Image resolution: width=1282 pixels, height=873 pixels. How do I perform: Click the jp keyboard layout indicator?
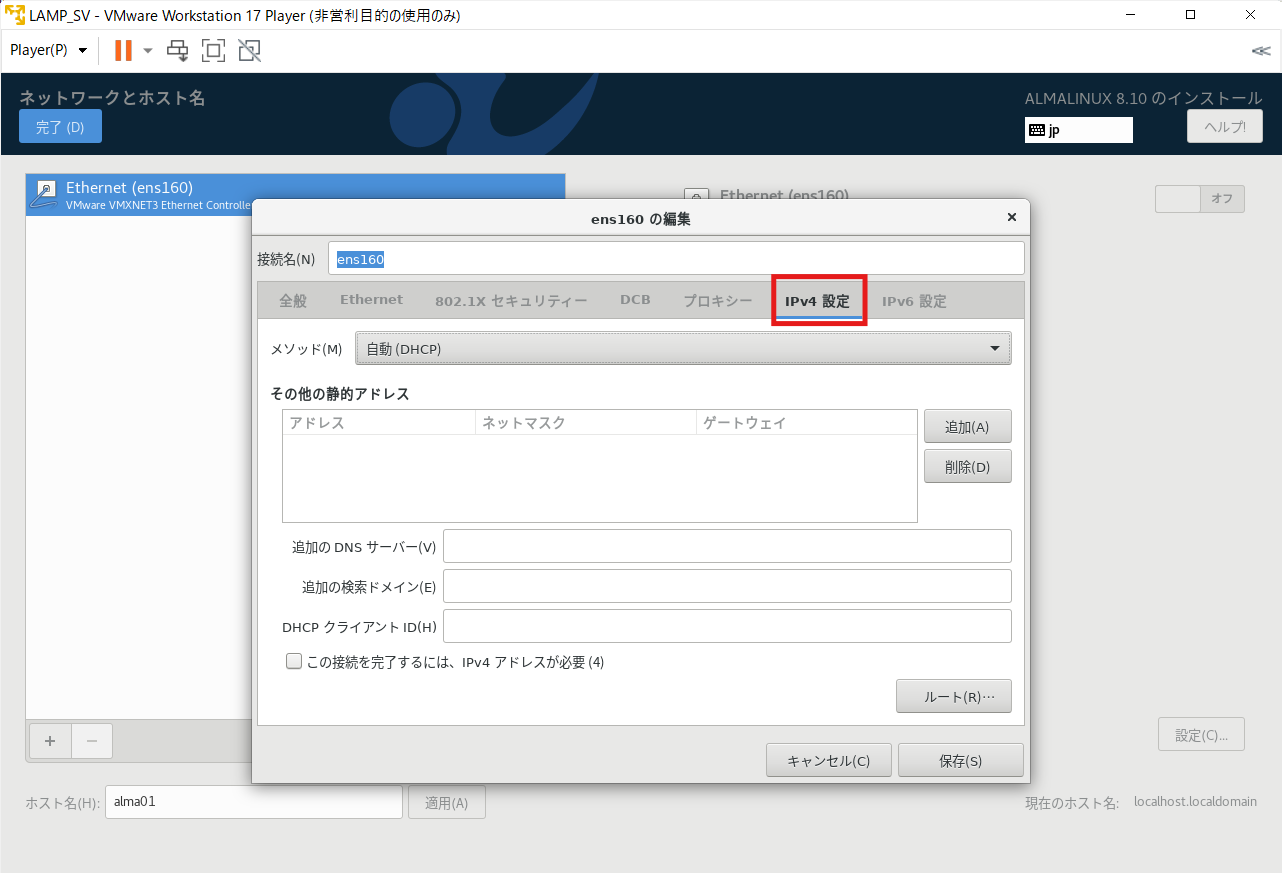point(1078,129)
